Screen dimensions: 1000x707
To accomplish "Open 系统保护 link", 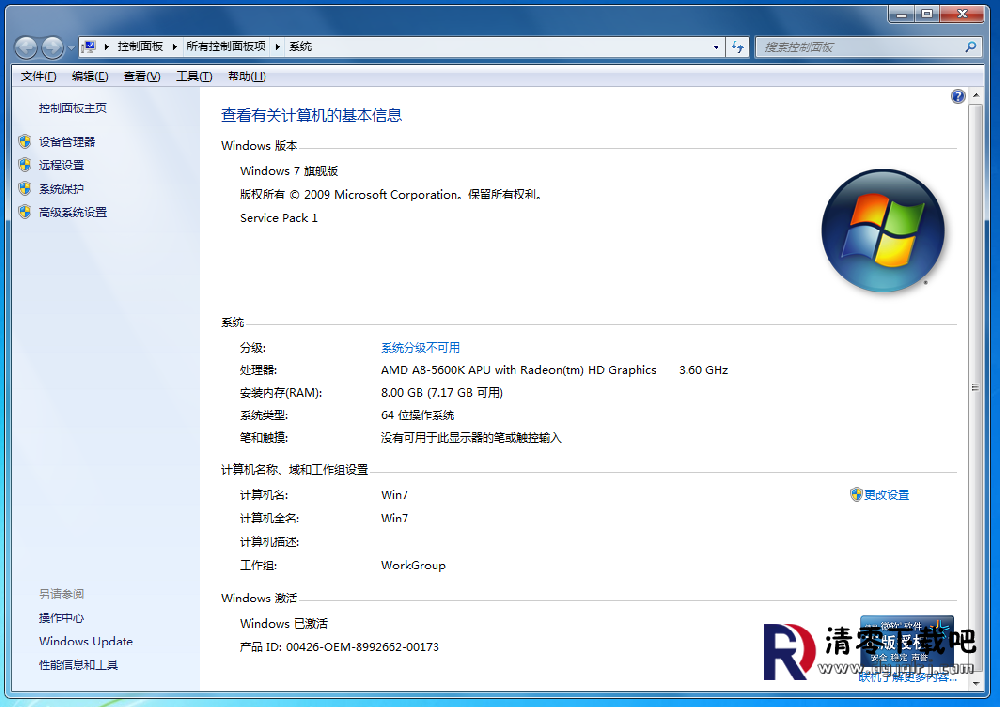I will [x=61, y=189].
